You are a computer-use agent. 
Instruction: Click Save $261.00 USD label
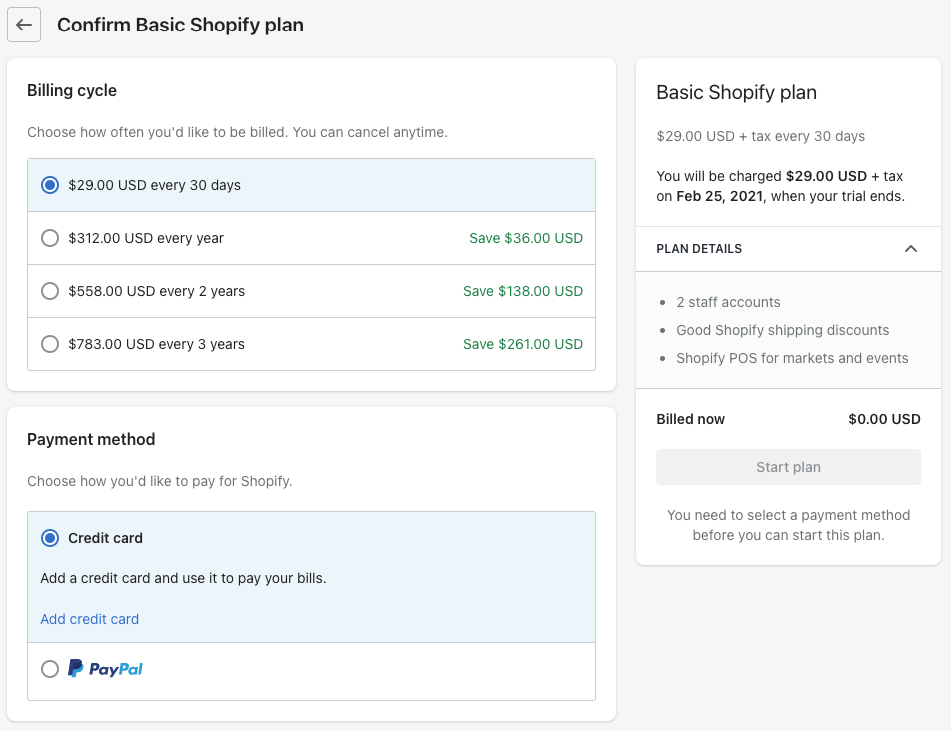[522, 344]
